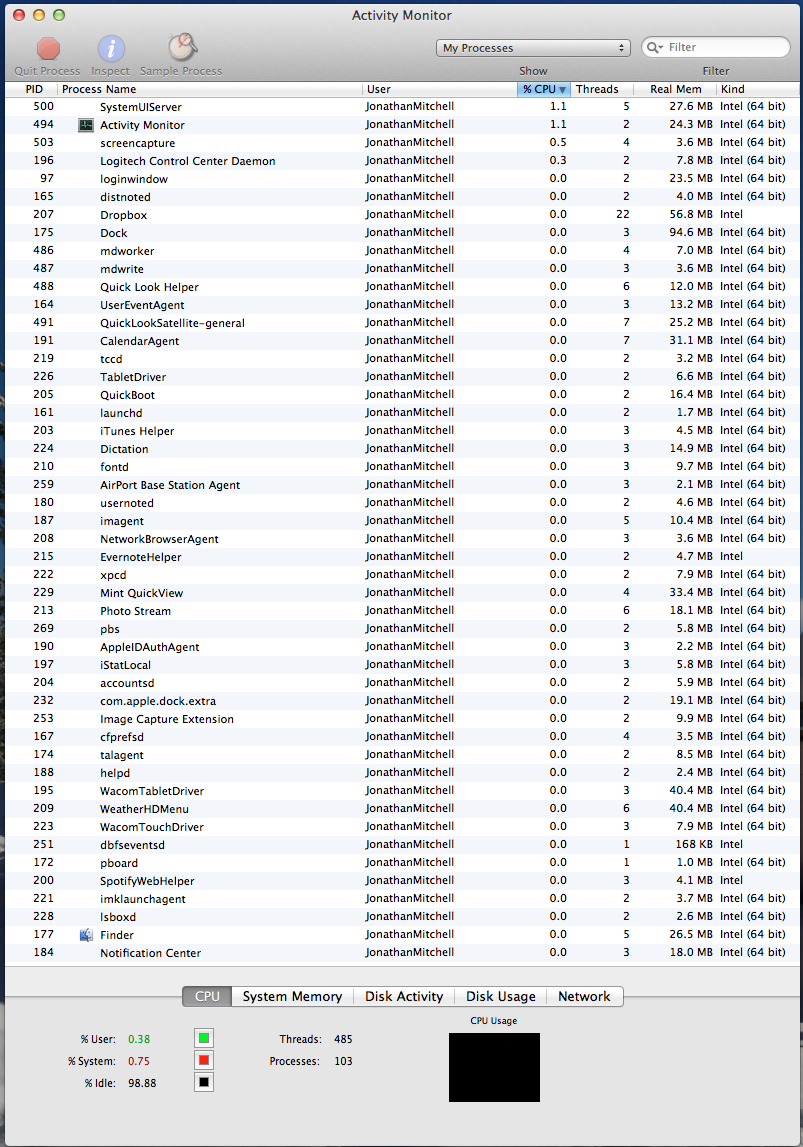Click the 94.6 MB memory value
The image size is (803, 1147).
tap(690, 233)
